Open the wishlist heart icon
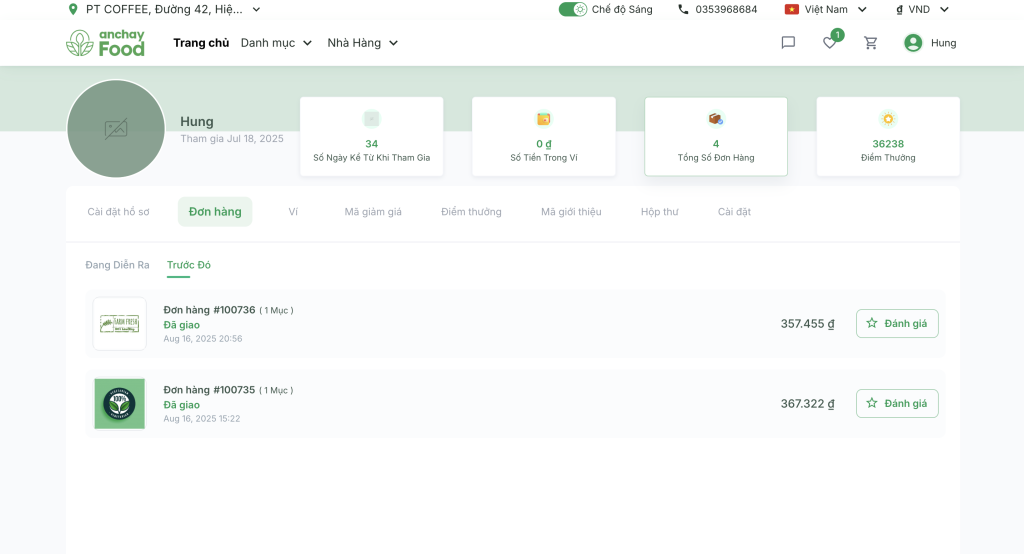This screenshot has width=1024, height=554. coord(829,43)
